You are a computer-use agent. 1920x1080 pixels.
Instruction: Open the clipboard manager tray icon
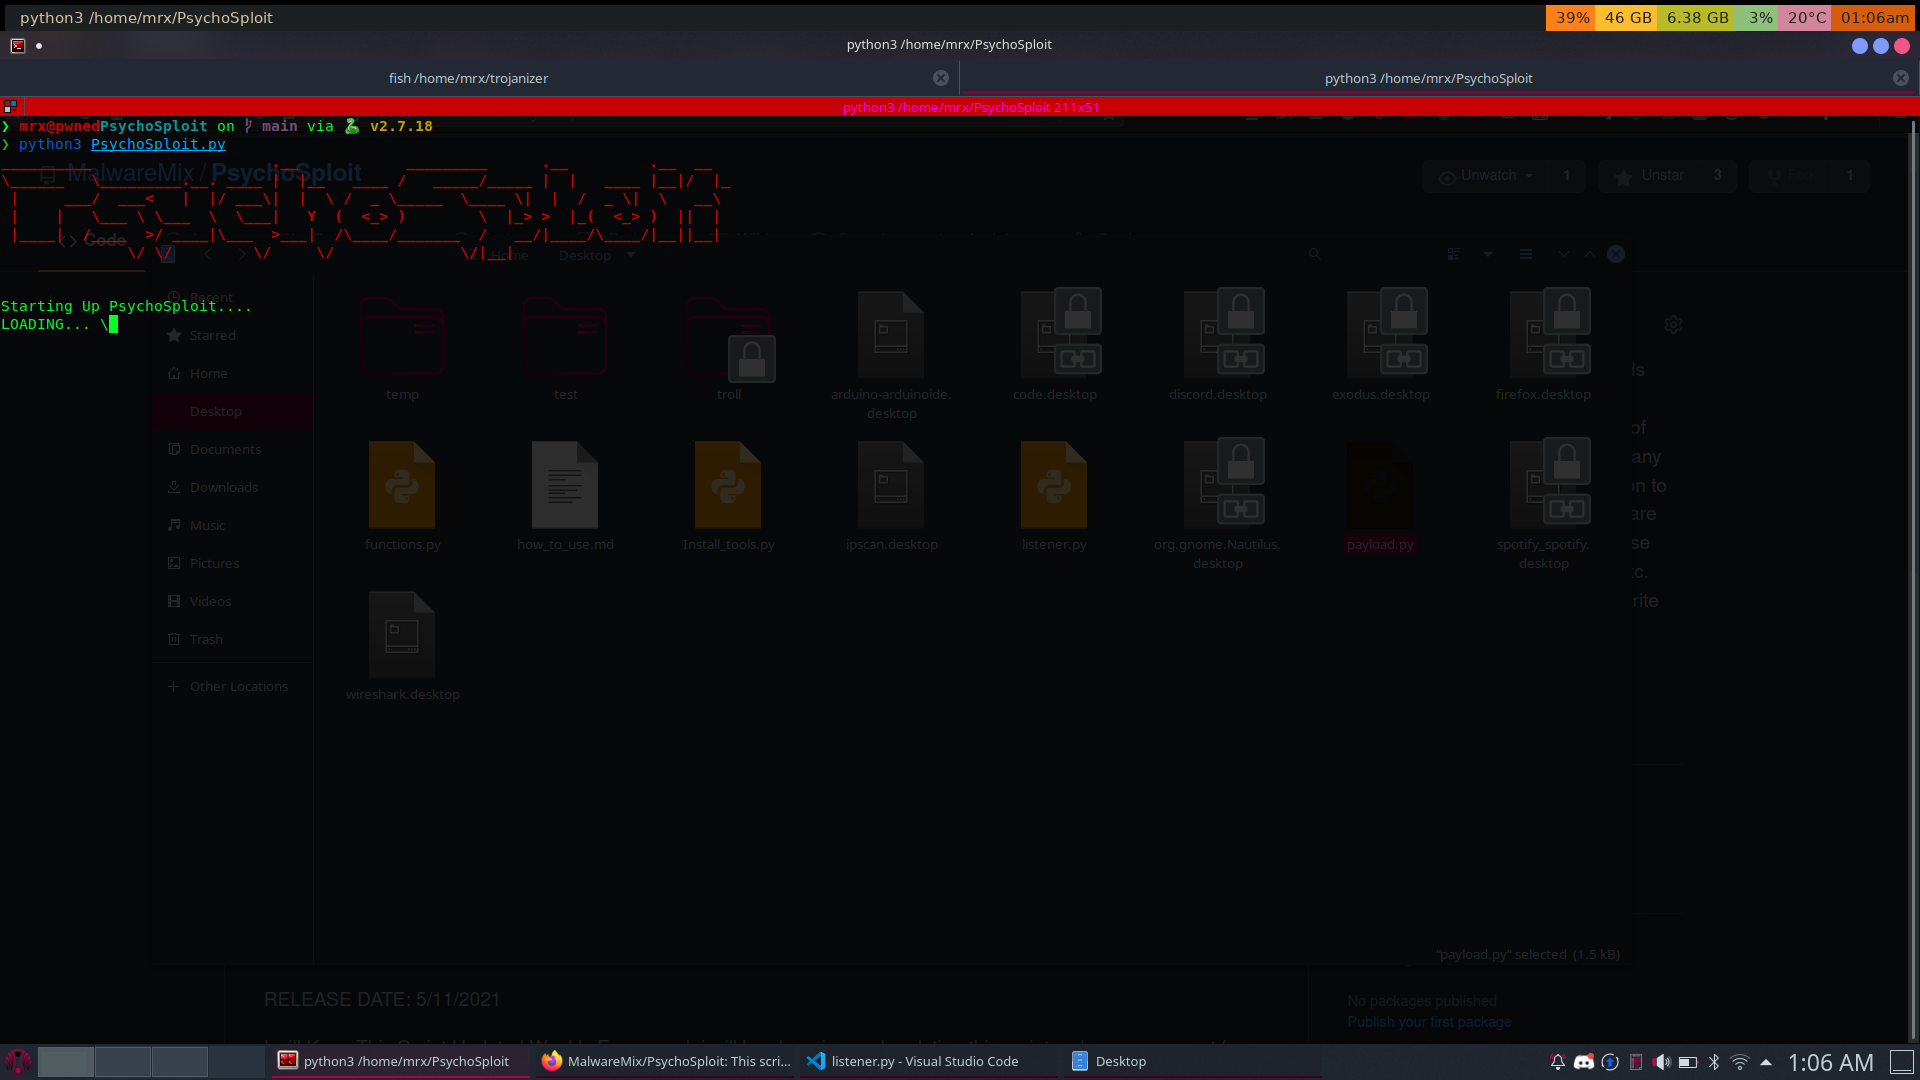1636,1062
